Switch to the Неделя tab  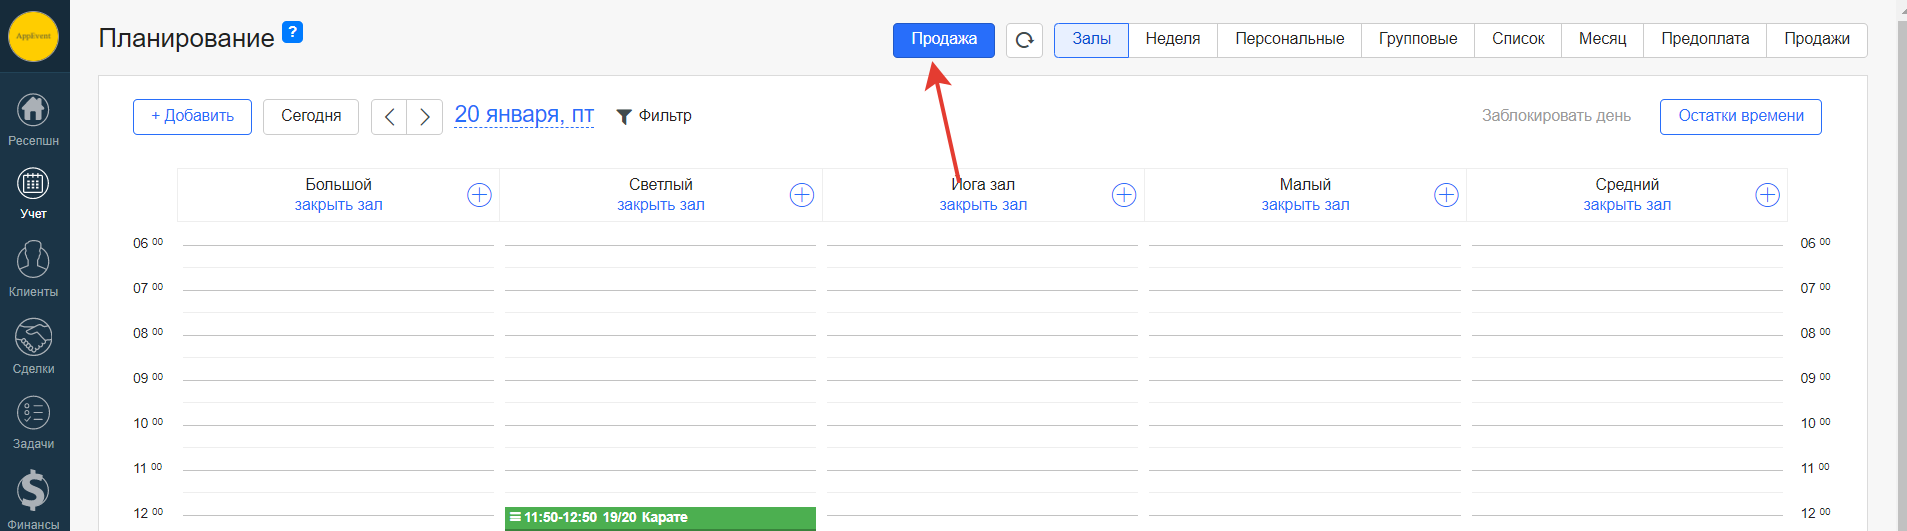(x=1172, y=39)
